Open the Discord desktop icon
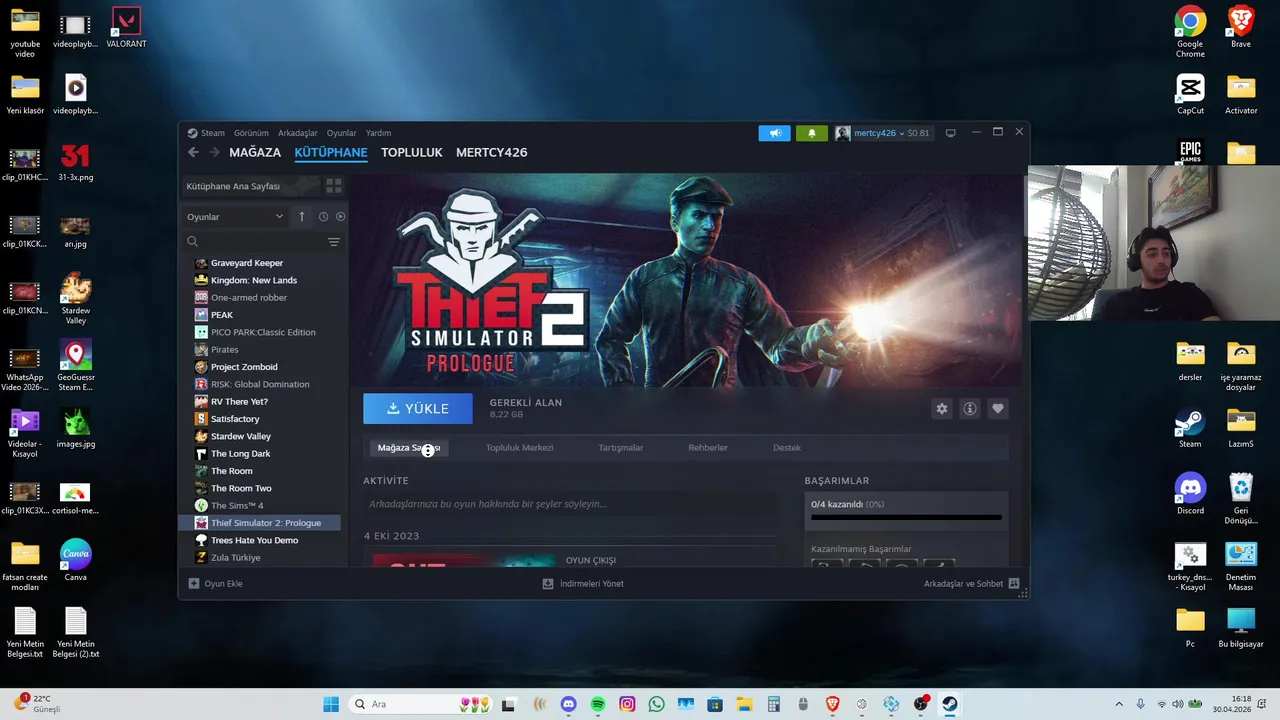This screenshot has width=1280, height=720. (x=1190, y=494)
